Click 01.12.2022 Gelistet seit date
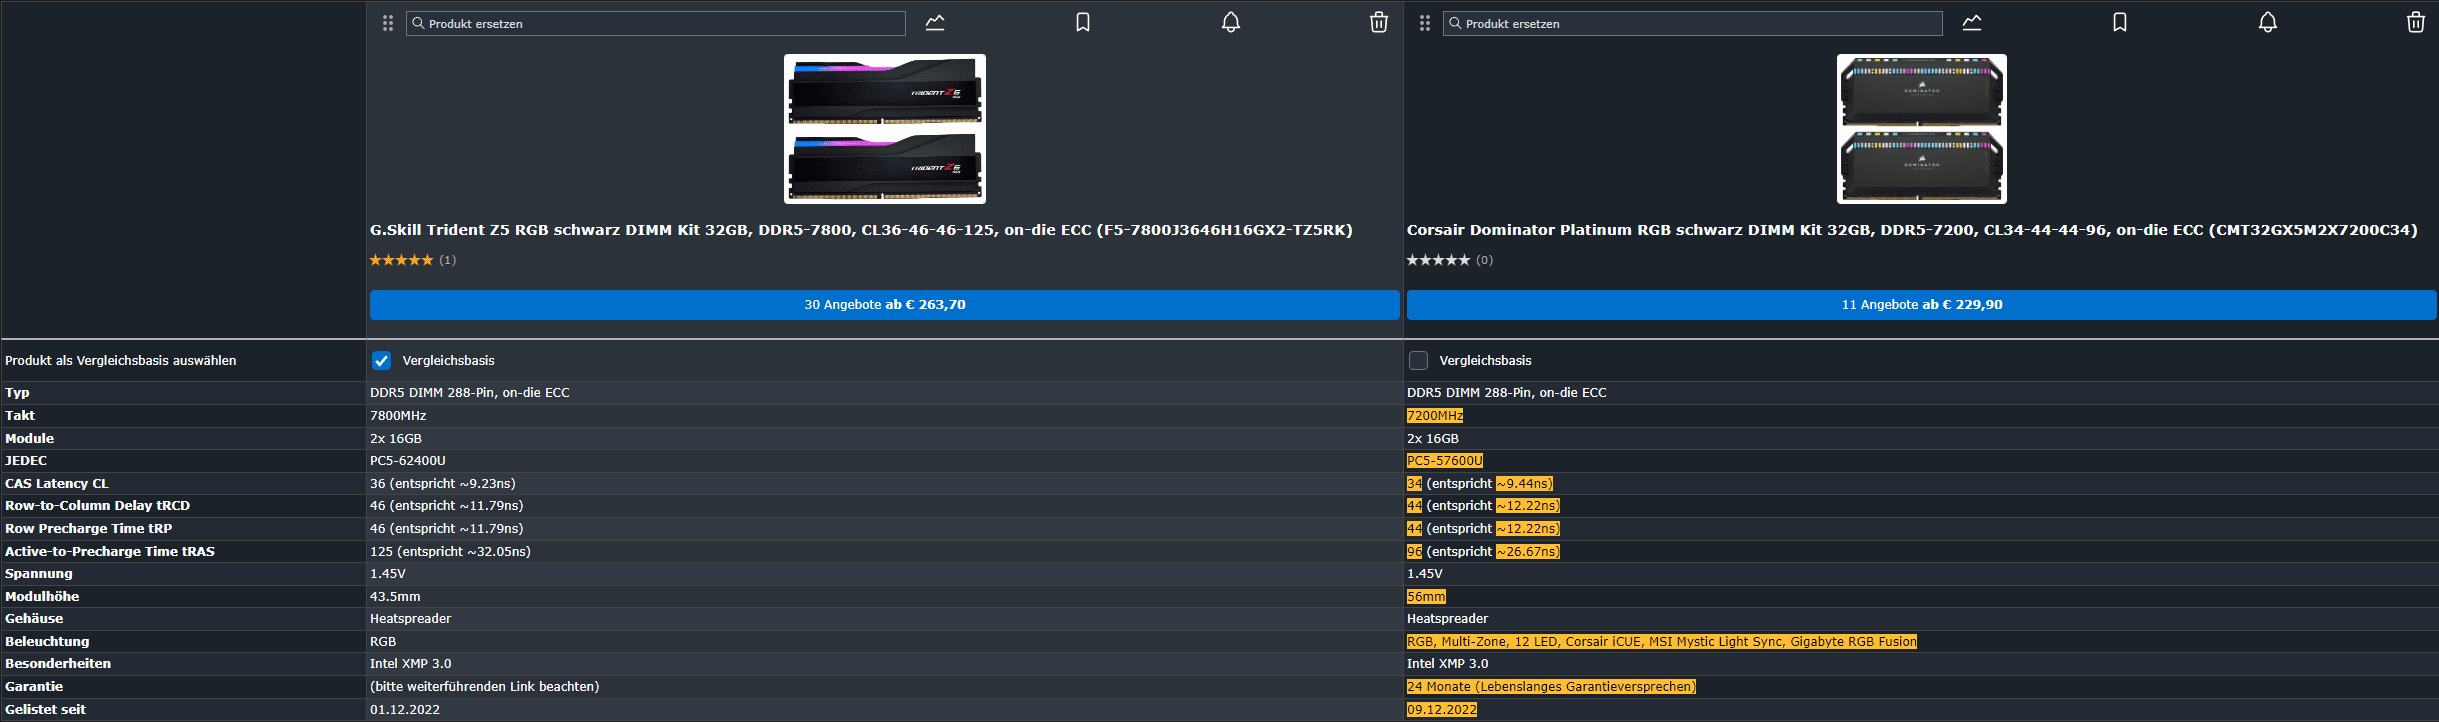The width and height of the screenshot is (2439, 722). (x=405, y=710)
